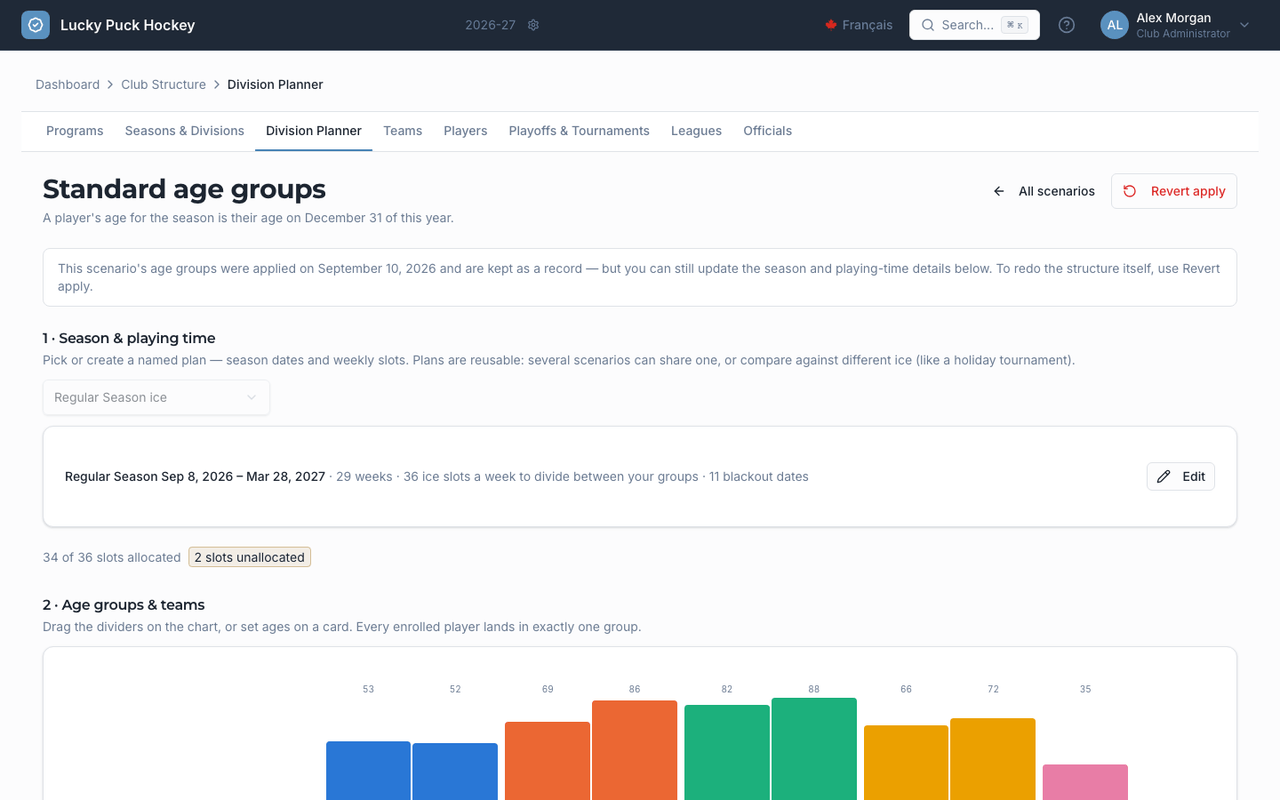Open the Players tab
The image size is (1280, 800).
coord(466,131)
